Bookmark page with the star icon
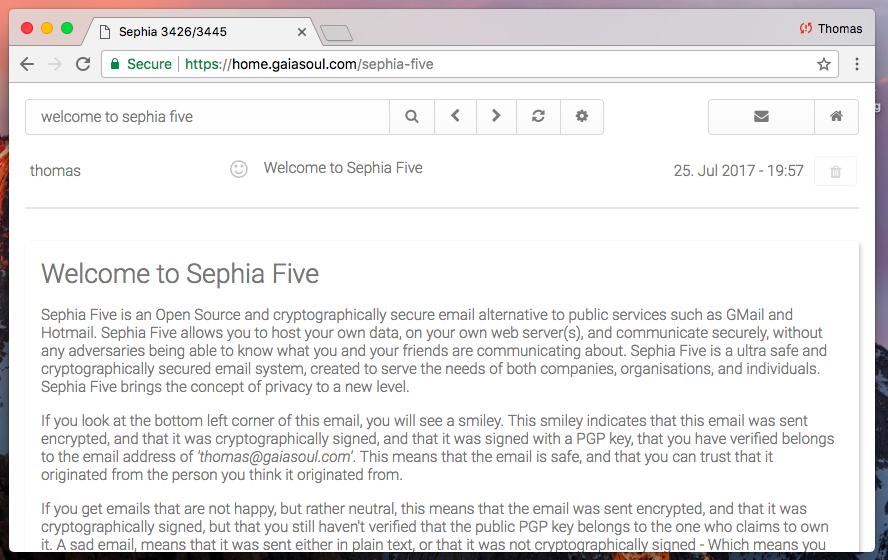 (823, 64)
